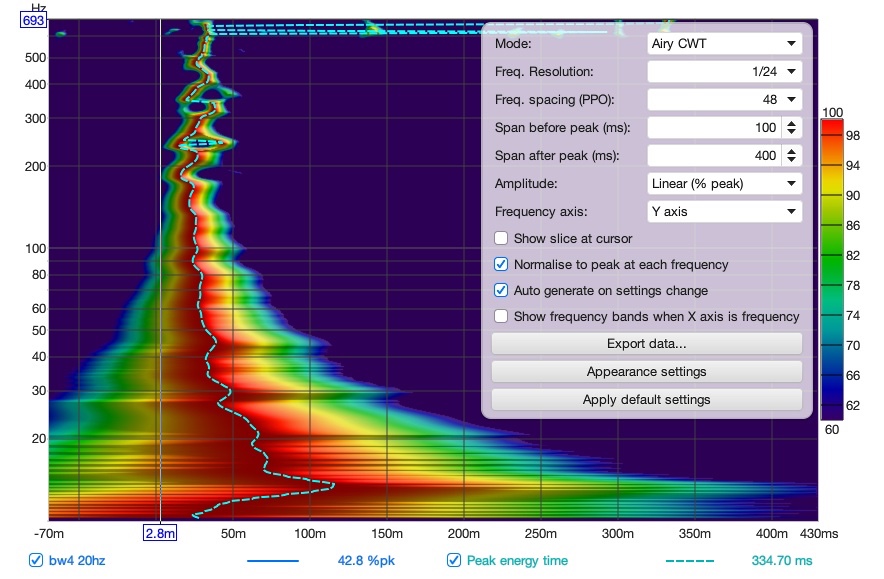Open the Mode dropdown showing Airy CWT
This screenshot has width=884, height=579.
click(724, 43)
